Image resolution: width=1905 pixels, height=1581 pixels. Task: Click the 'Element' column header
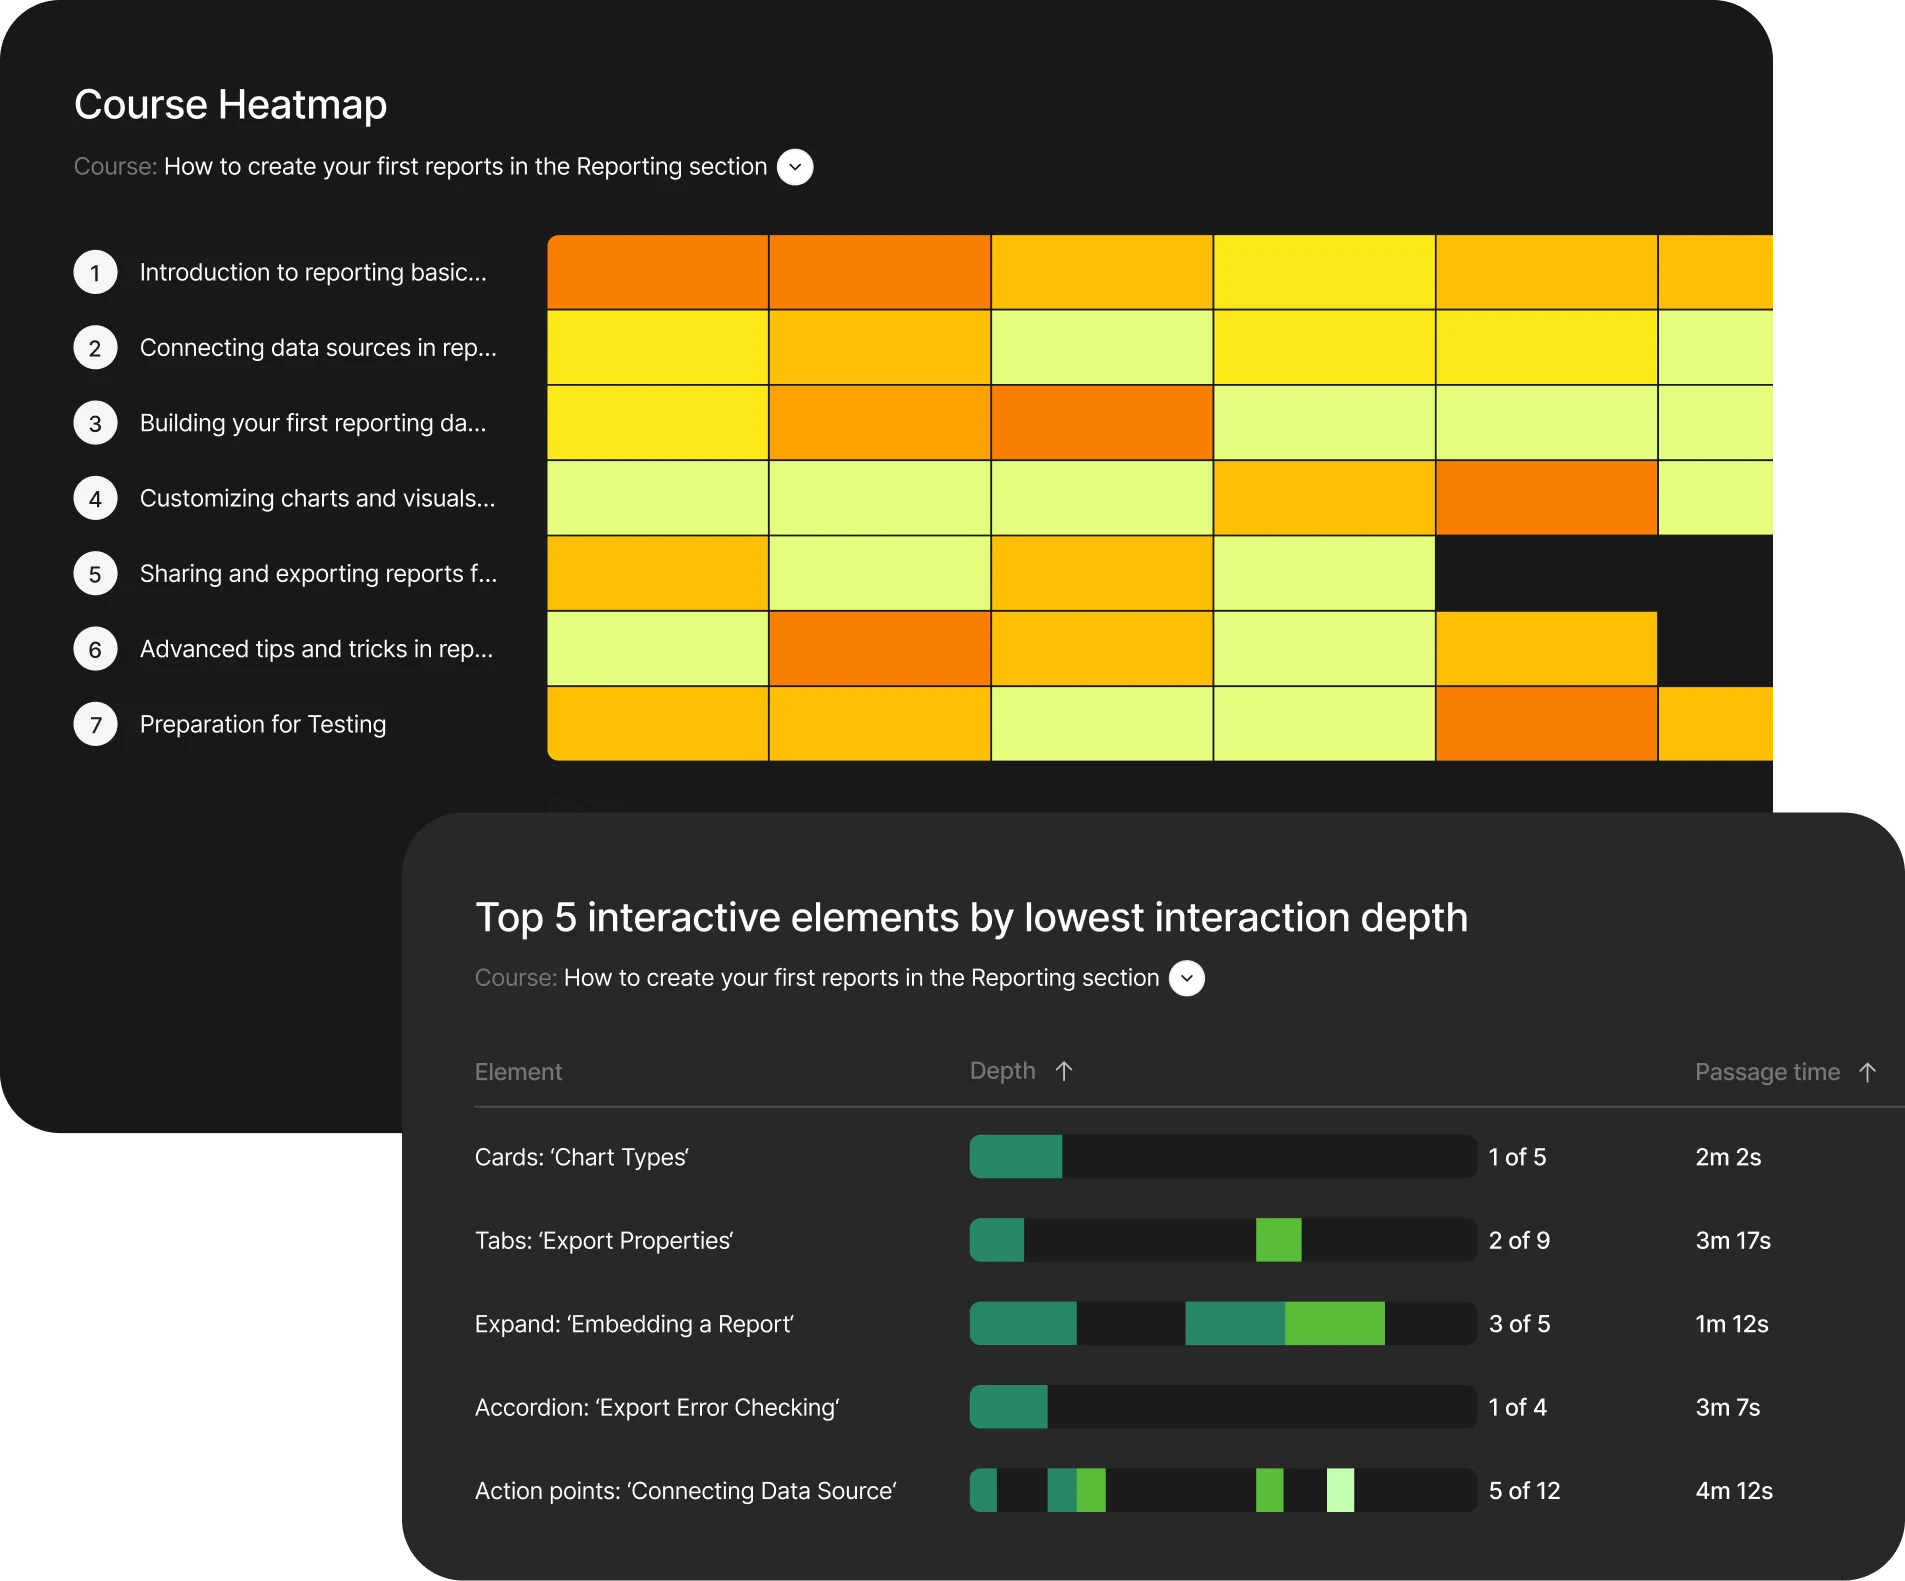click(518, 1072)
